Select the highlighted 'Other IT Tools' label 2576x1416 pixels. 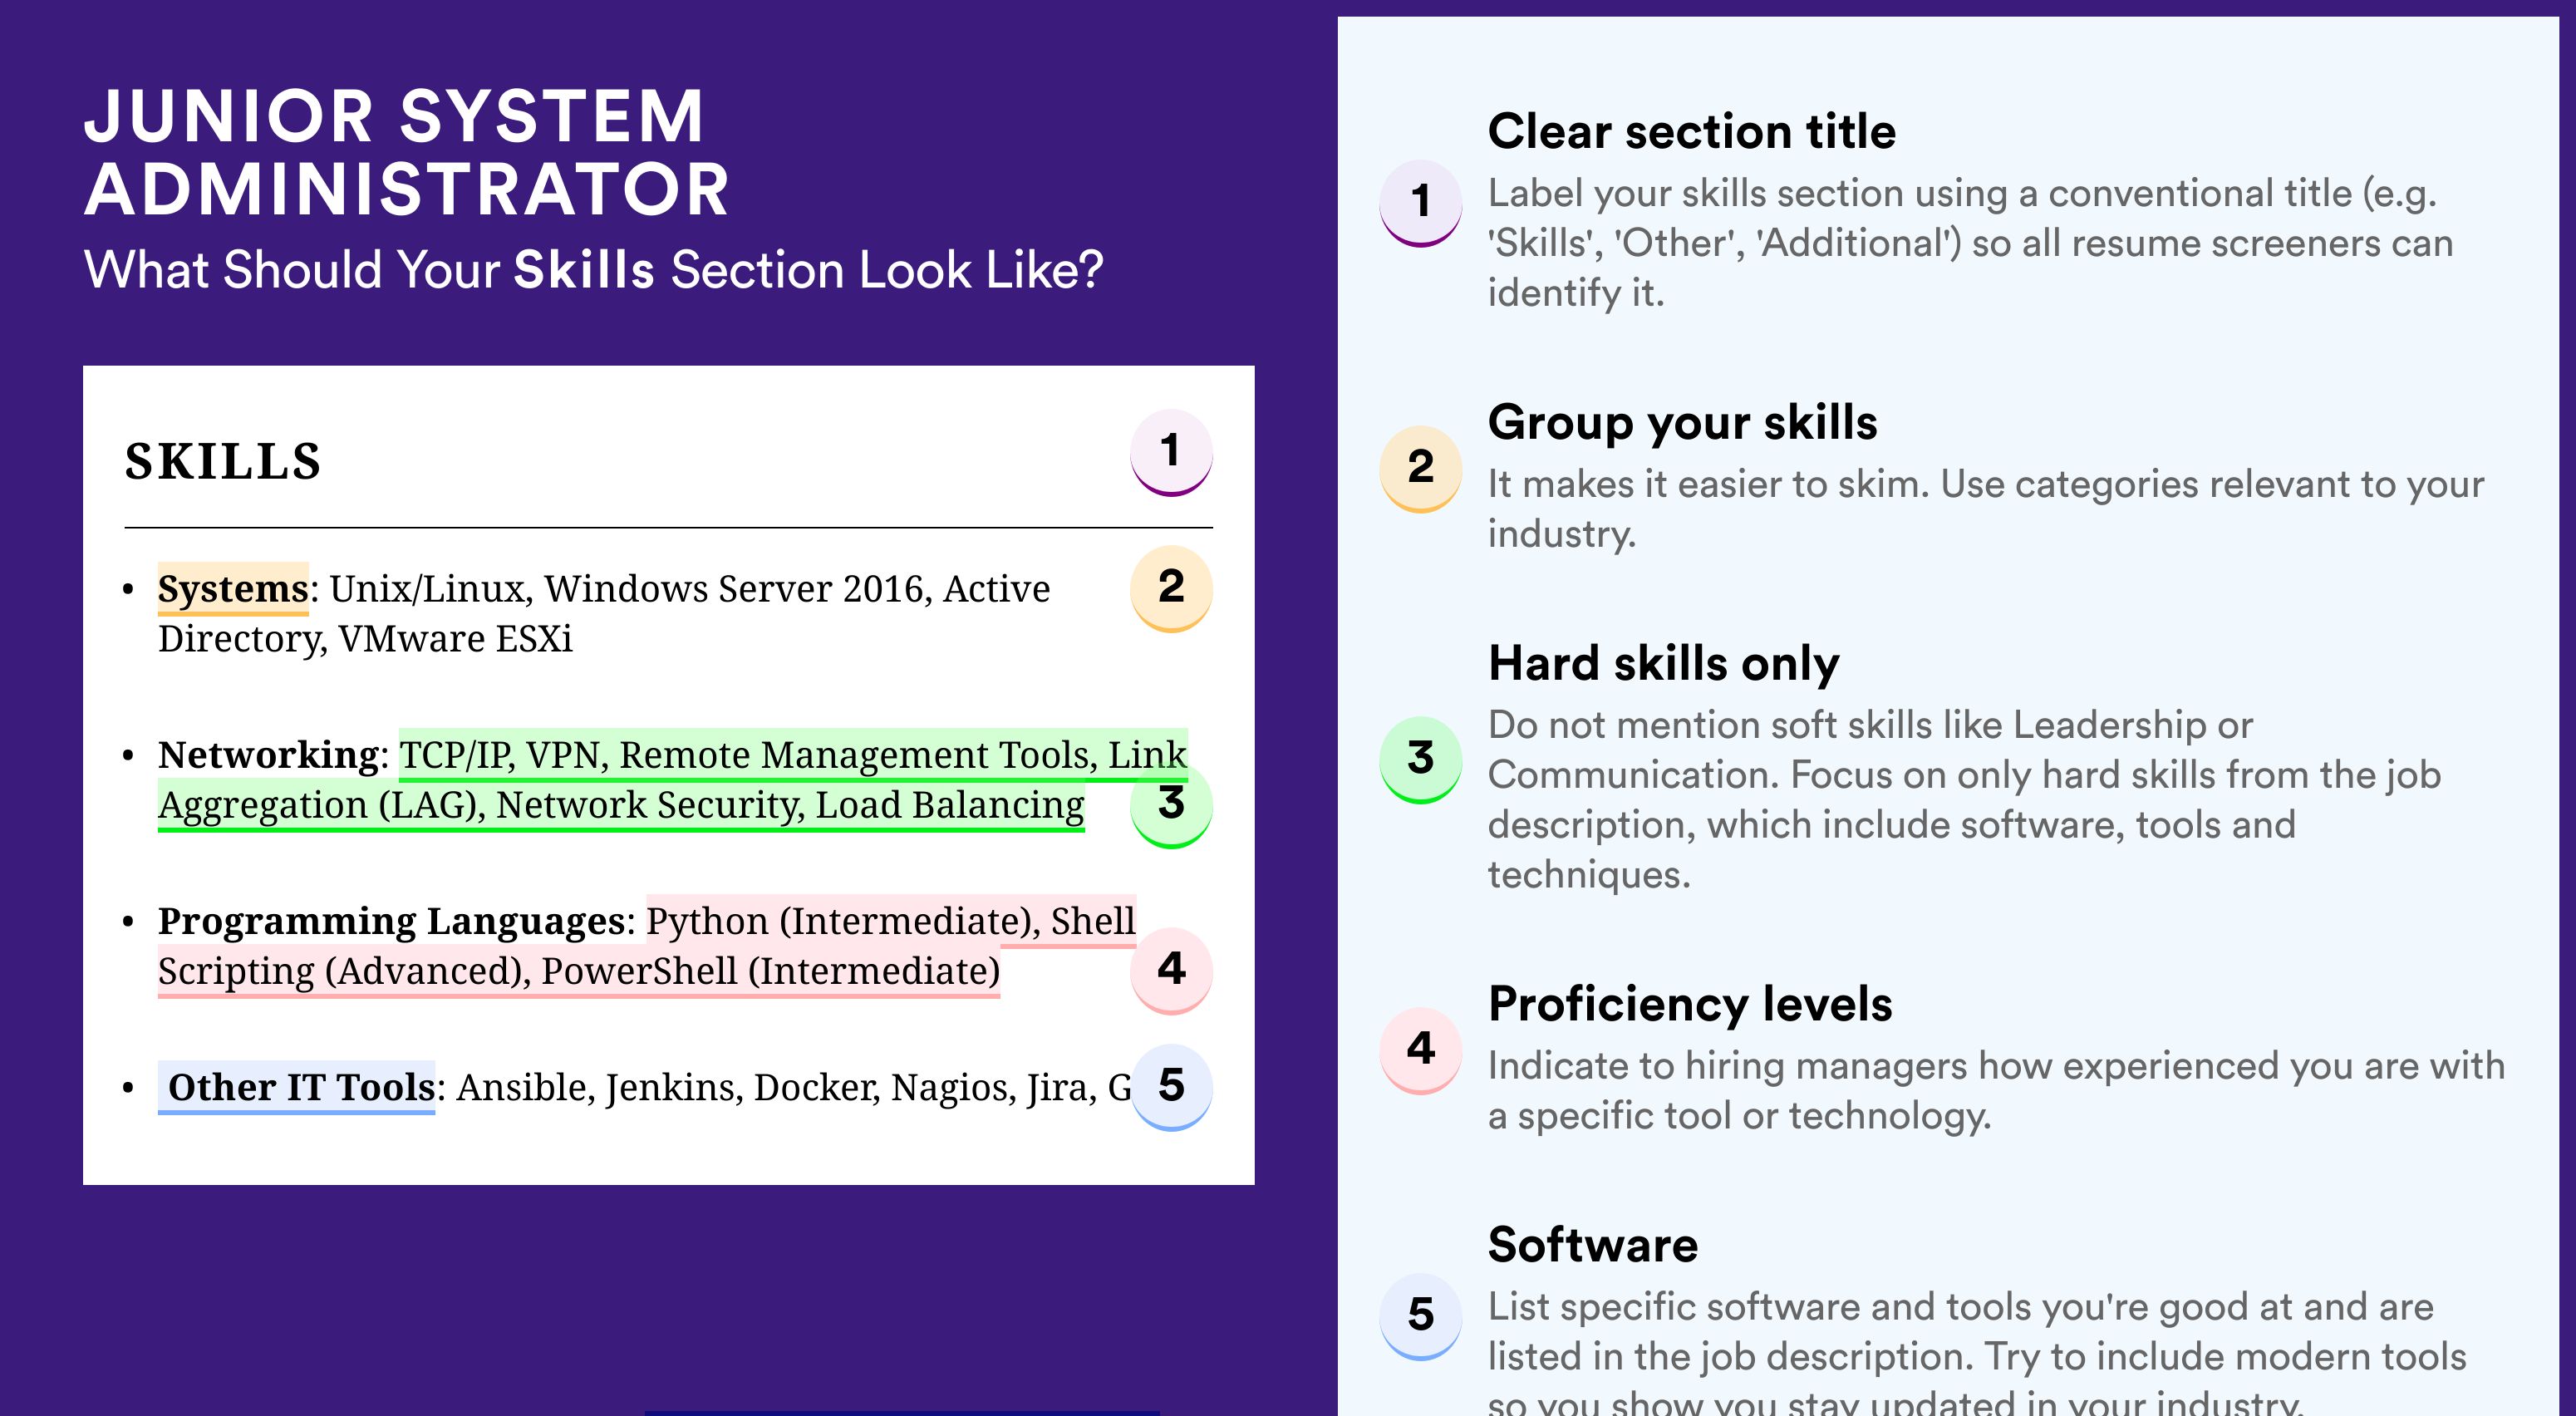[x=297, y=1087]
